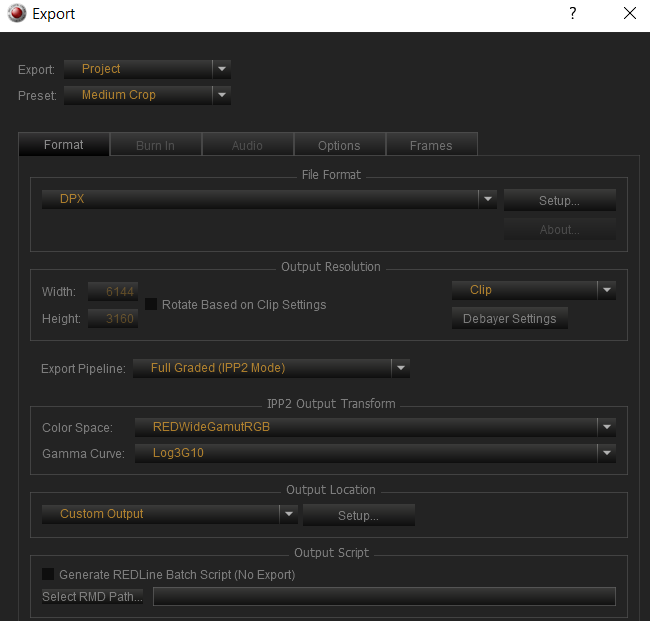This screenshot has width=650, height=621.
Task: Click the Output Location Setup button
Action: (x=359, y=515)
